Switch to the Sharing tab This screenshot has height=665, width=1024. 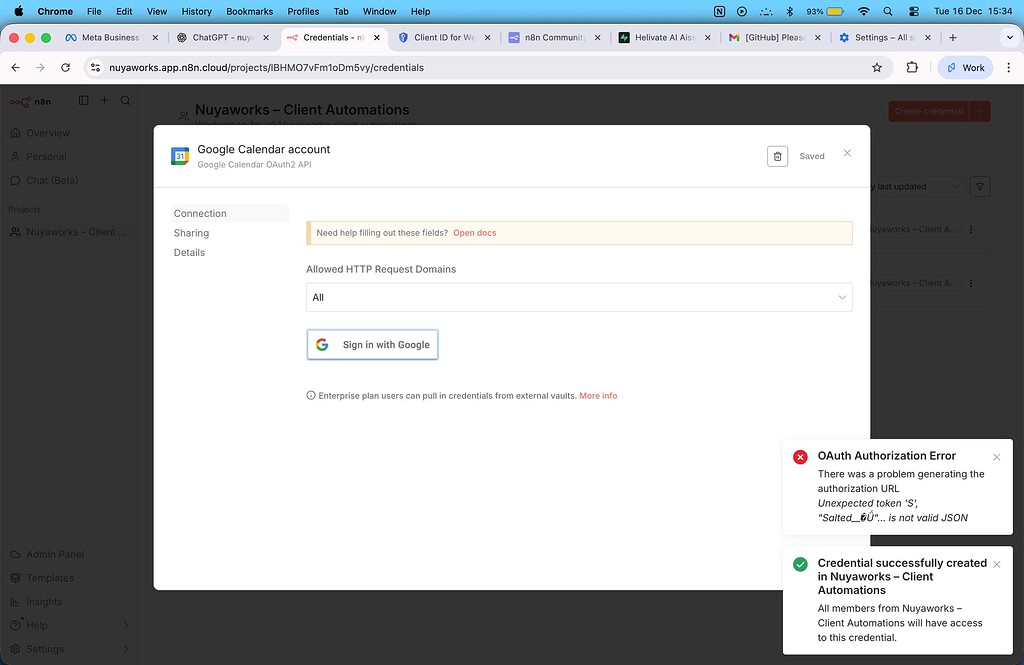(x=191, y=232)
